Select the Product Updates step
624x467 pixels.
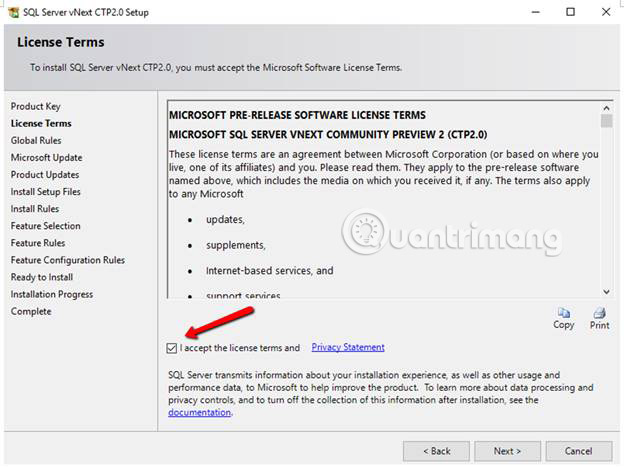coord(45,175)
